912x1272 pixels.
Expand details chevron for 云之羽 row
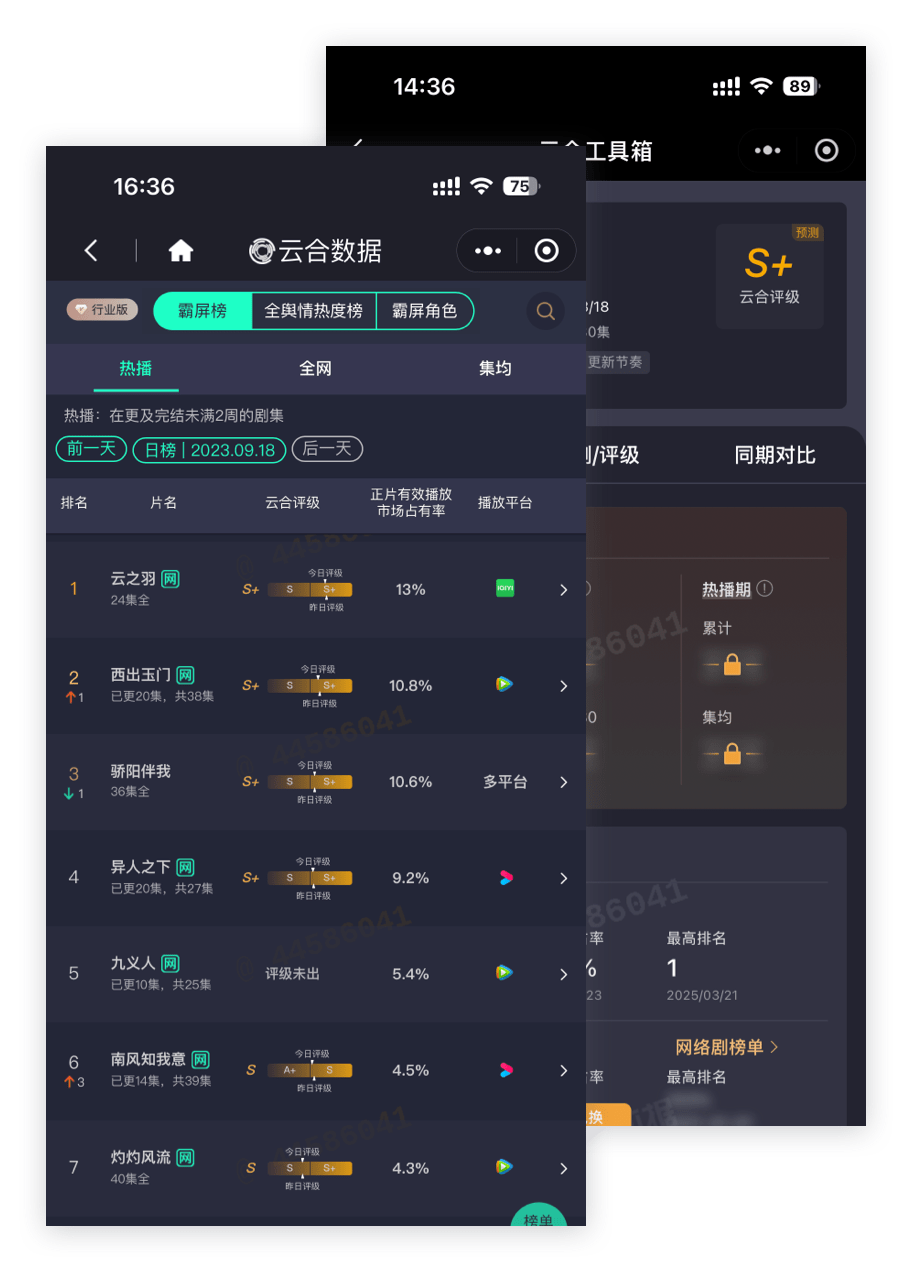tap(564, 590)
